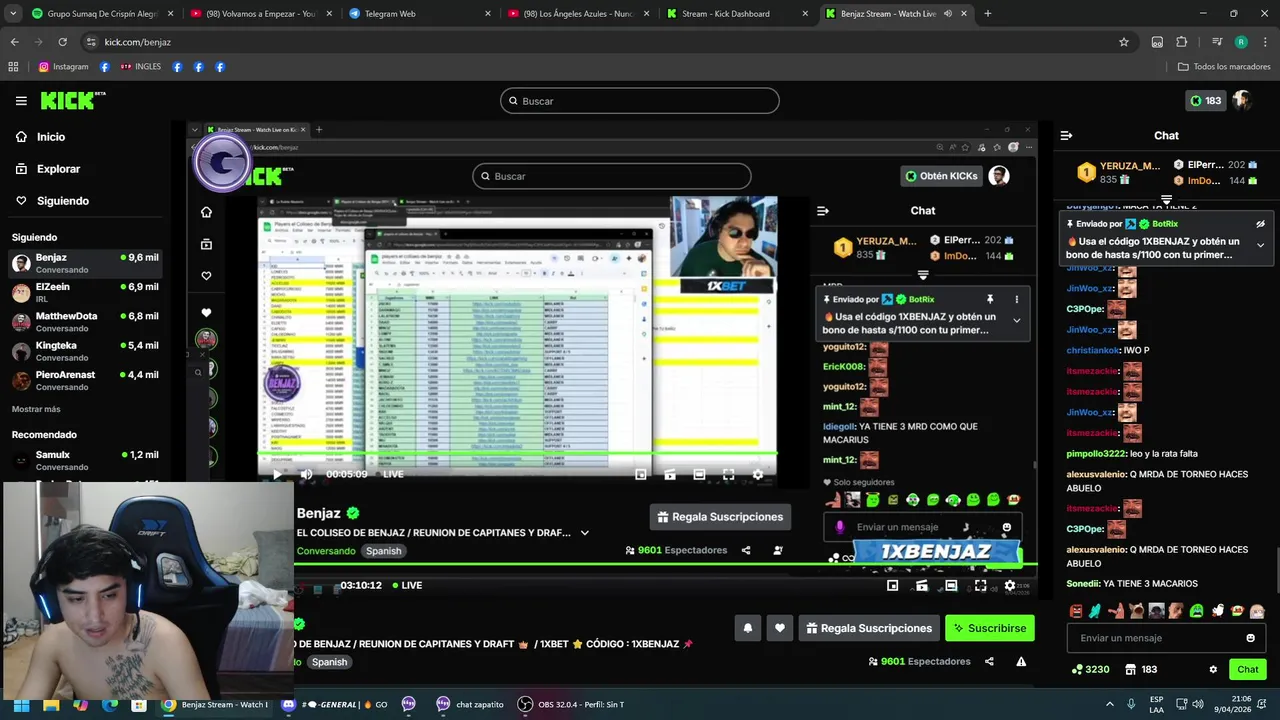Share the stream via the share icon
Viewport: 1280px width, 720px height.
coord(989,662)
